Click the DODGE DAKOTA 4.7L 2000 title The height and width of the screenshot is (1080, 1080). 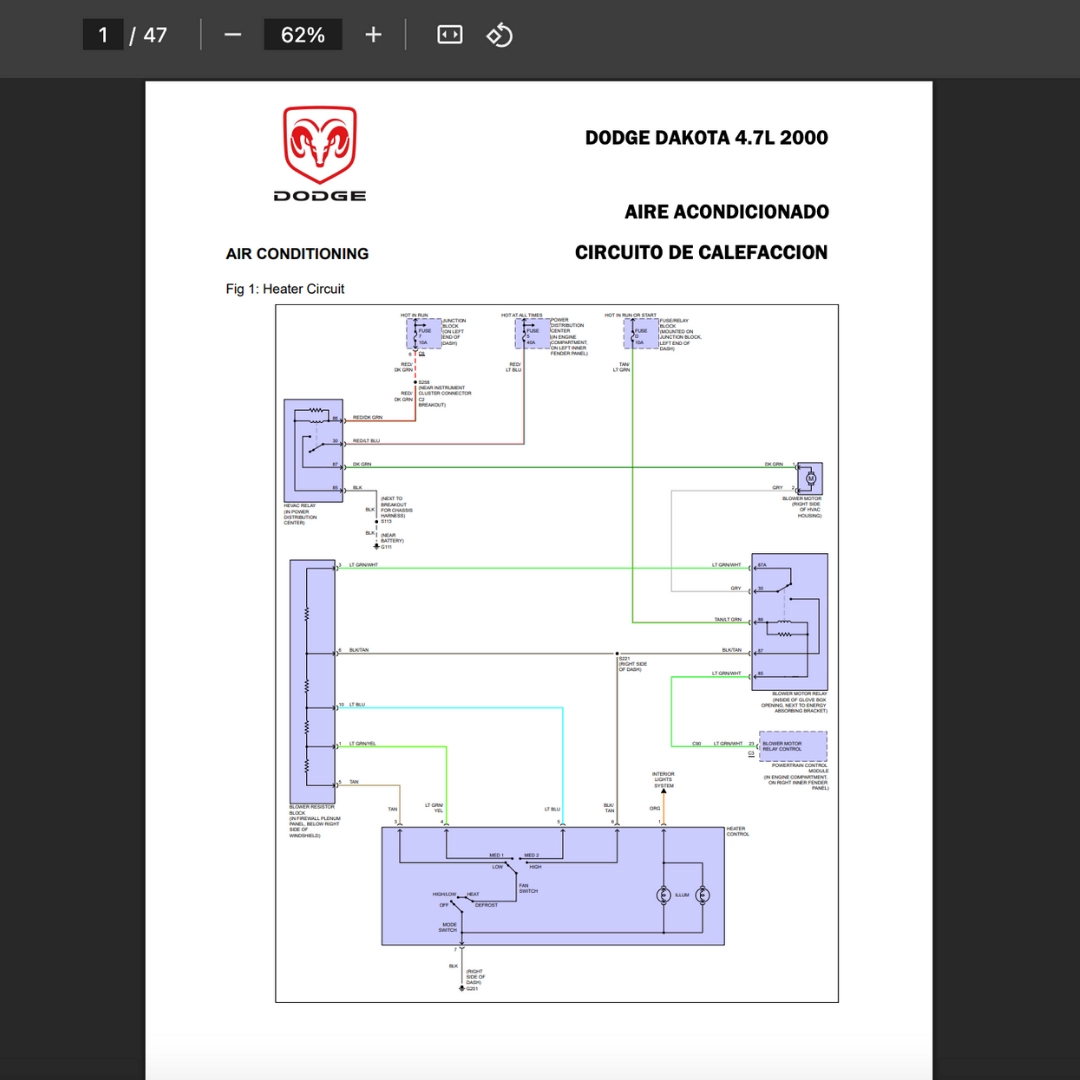(x=706, y=138)
